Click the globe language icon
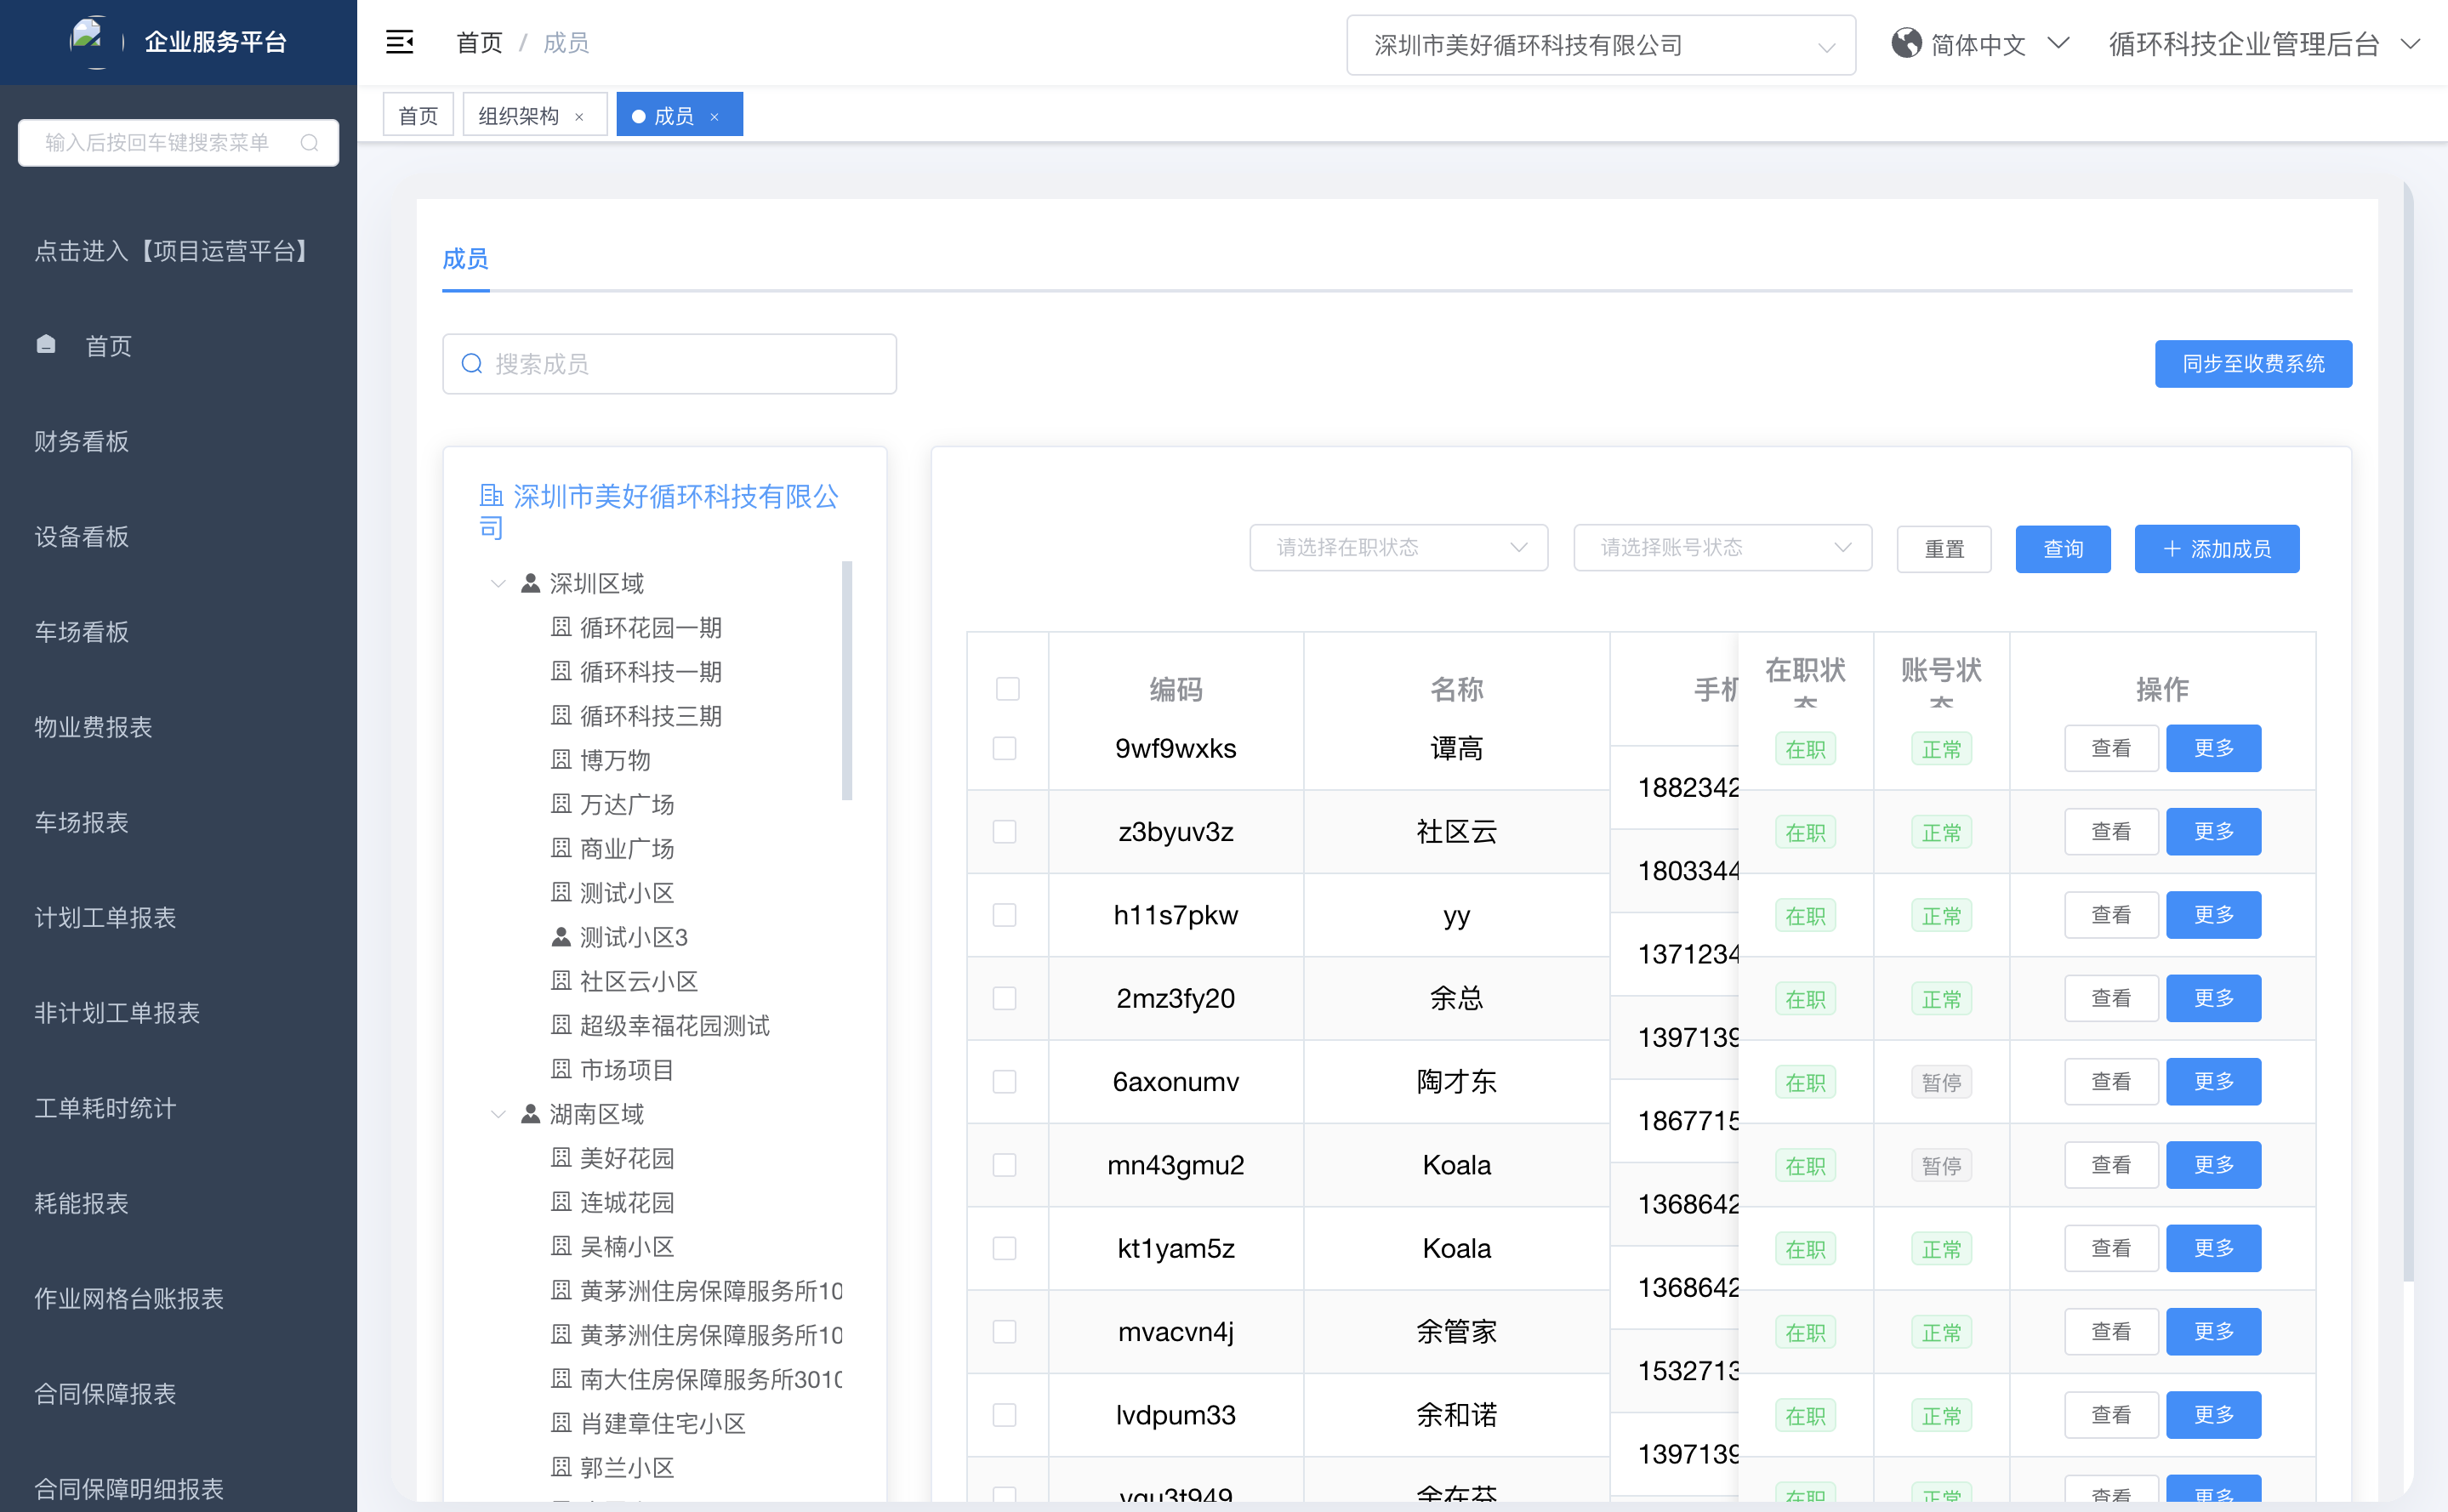Image resolution: width=2448 pixels, height=1512 pixels. [1906, 44]
